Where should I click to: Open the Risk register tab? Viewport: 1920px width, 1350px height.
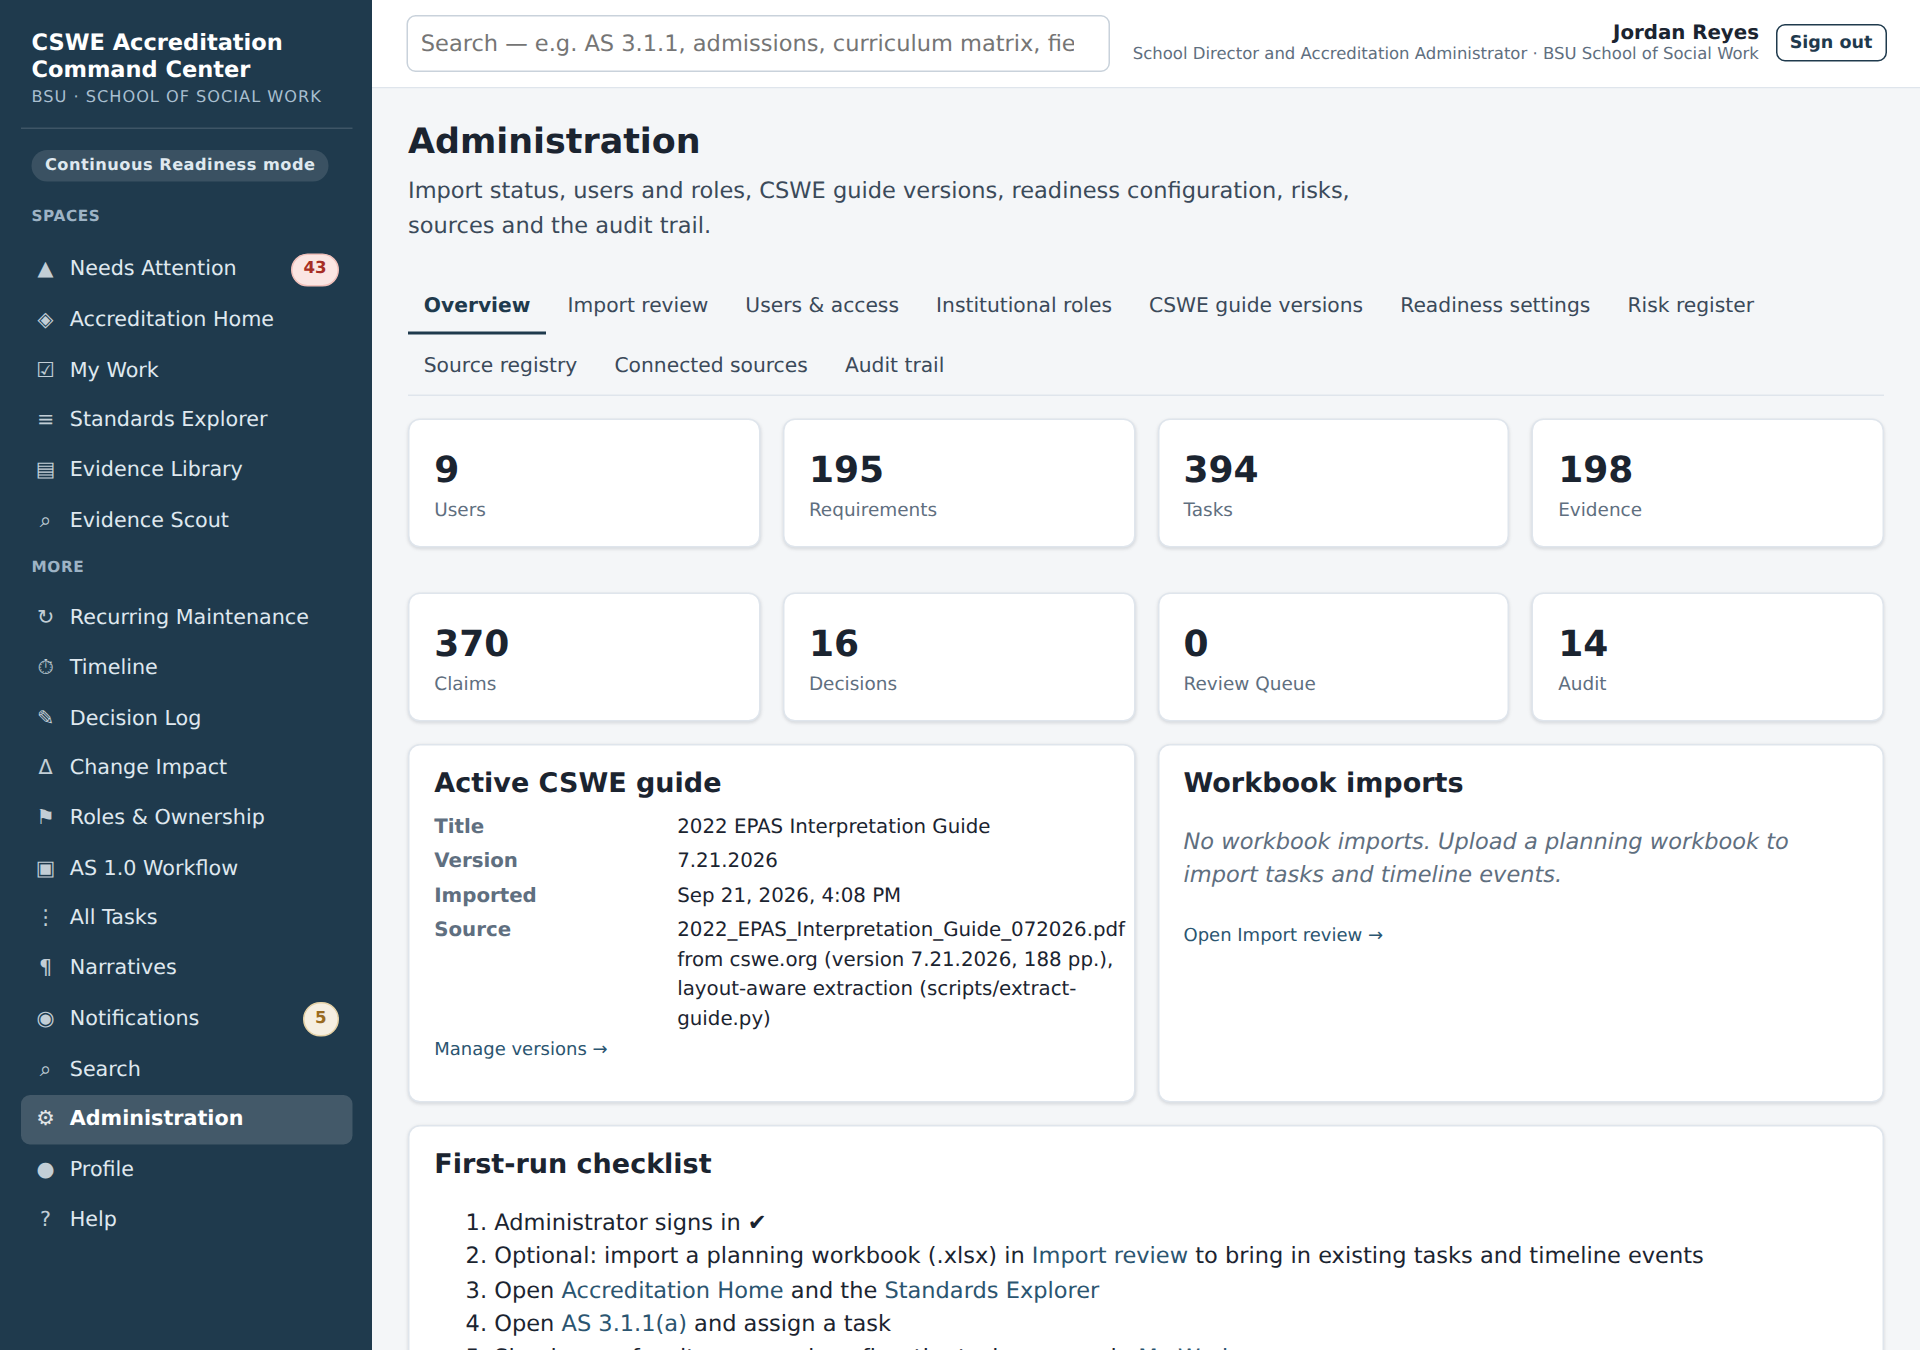click(1690, 305)
